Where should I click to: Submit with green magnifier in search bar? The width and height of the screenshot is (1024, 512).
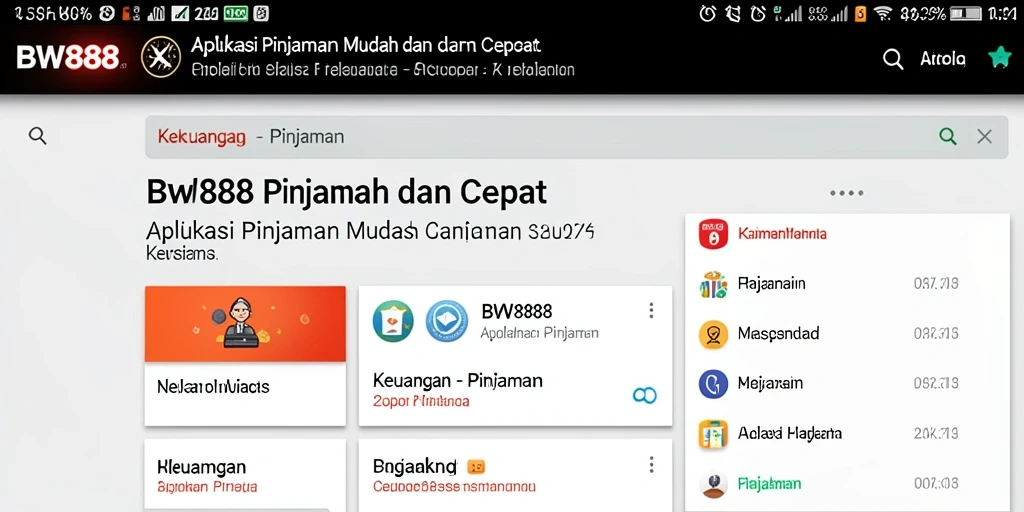948,136
